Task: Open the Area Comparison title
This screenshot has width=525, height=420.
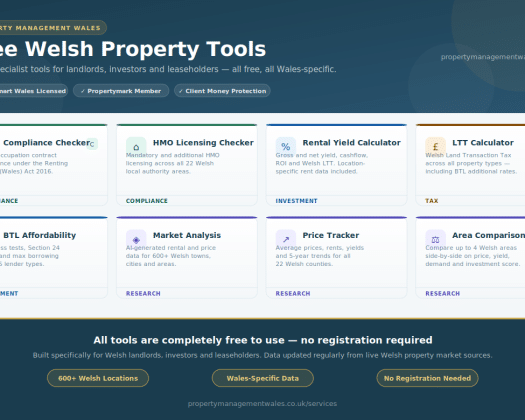Action: click(489, 235)
